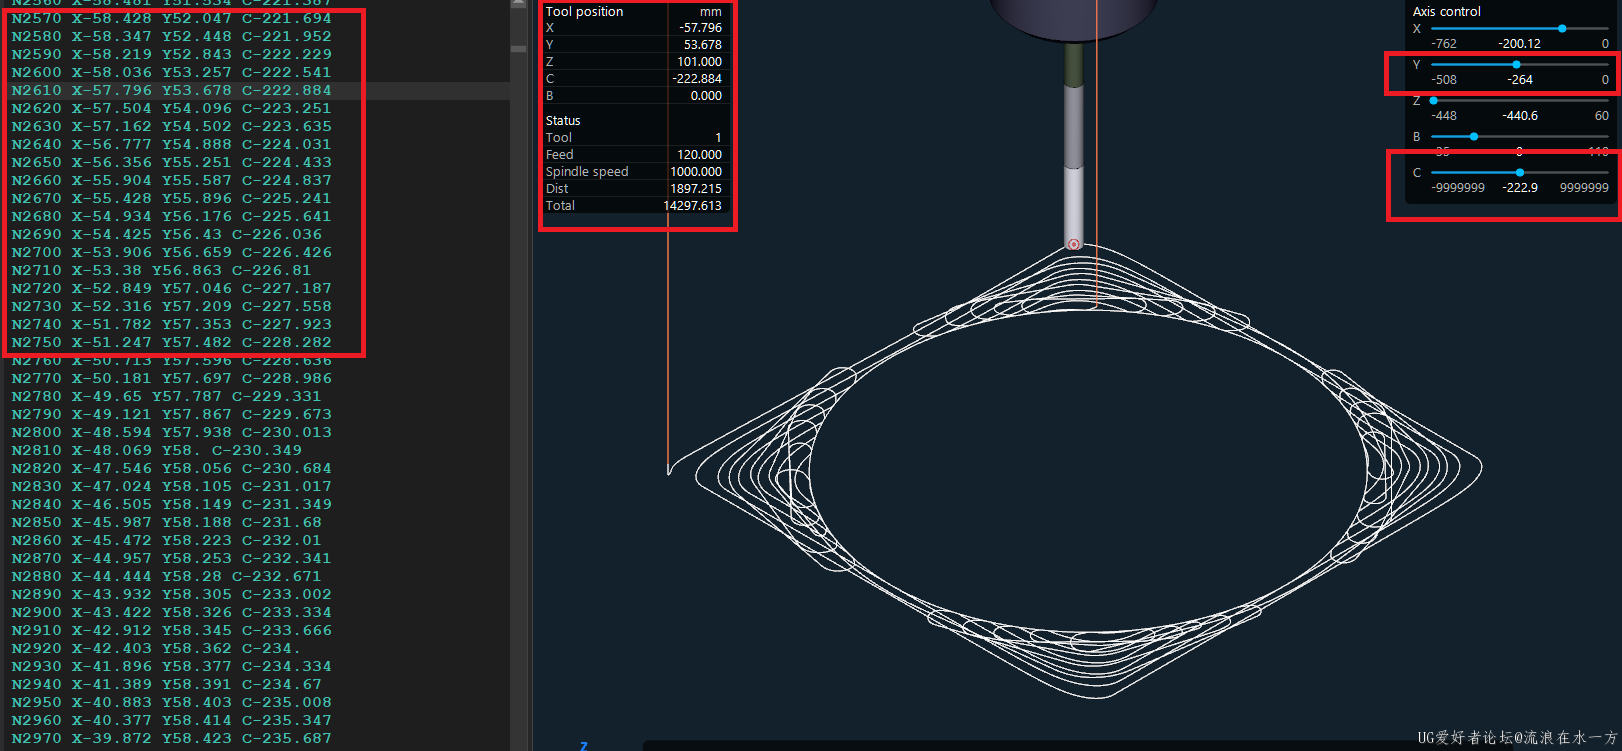Image resolution: width=1622 pixels, height=751 pixels.
Task: Select code line N2900 X-43.422 Y58.326
Action: click(171, 612)
